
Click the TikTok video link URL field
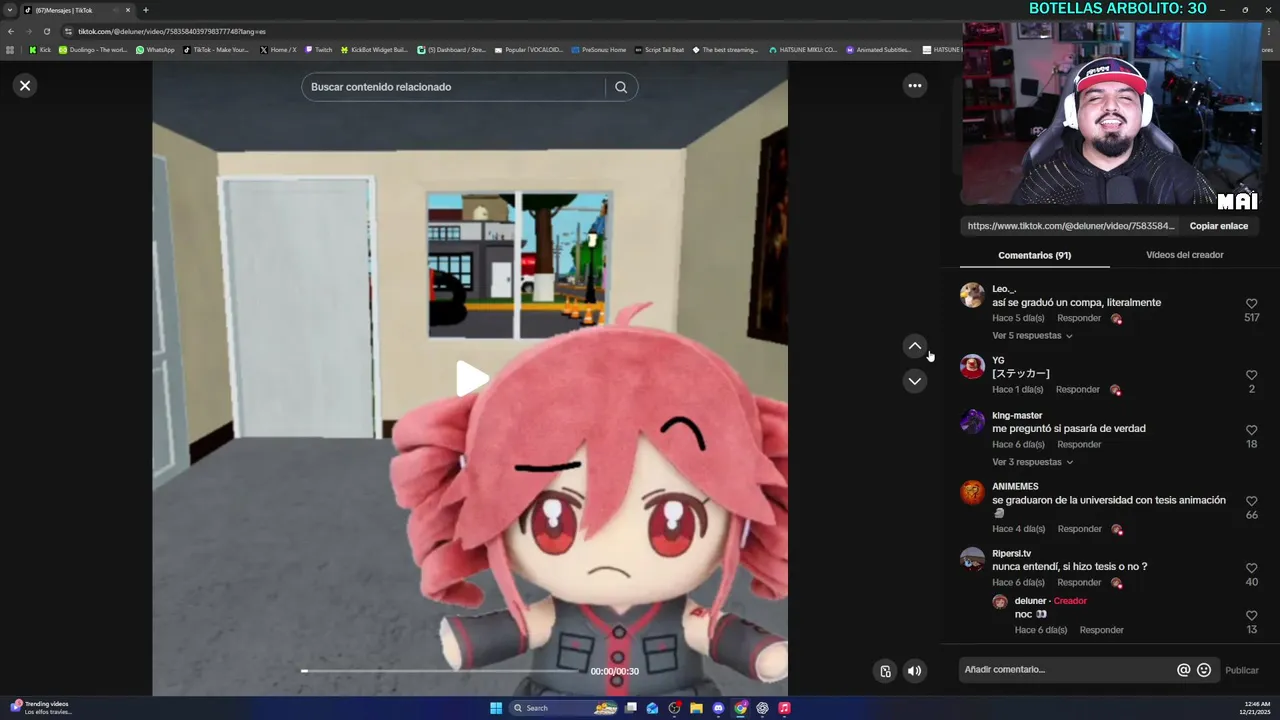coord(1071,226)
